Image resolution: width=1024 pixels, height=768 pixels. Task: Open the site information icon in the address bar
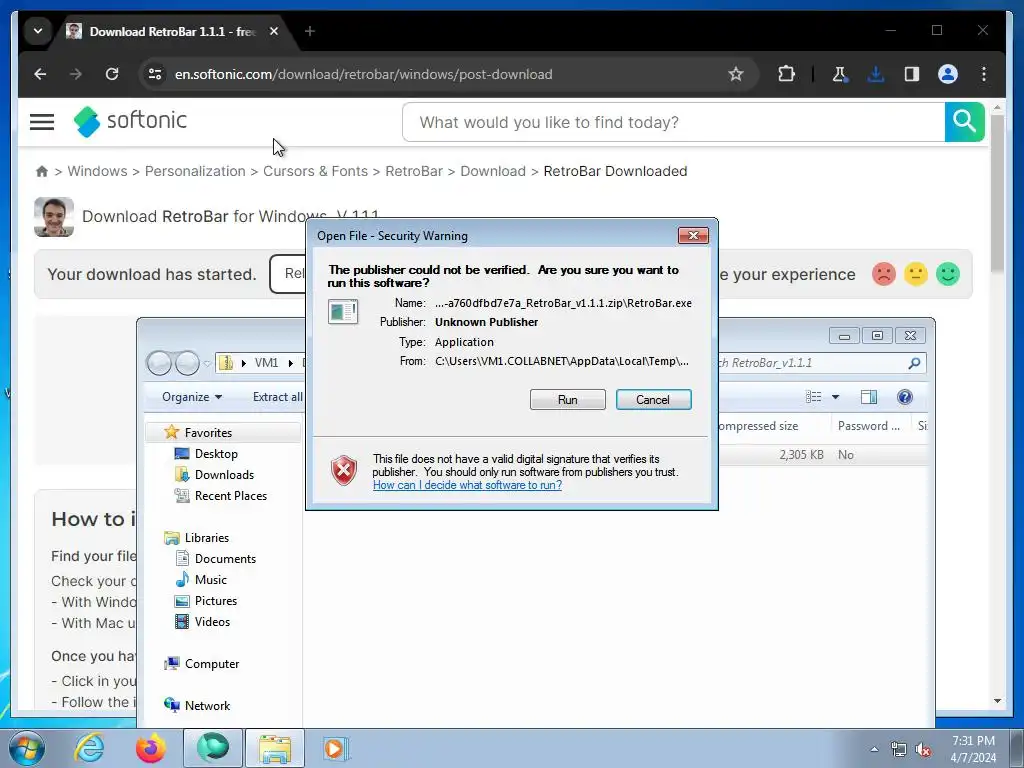click(x=155, y=74)
